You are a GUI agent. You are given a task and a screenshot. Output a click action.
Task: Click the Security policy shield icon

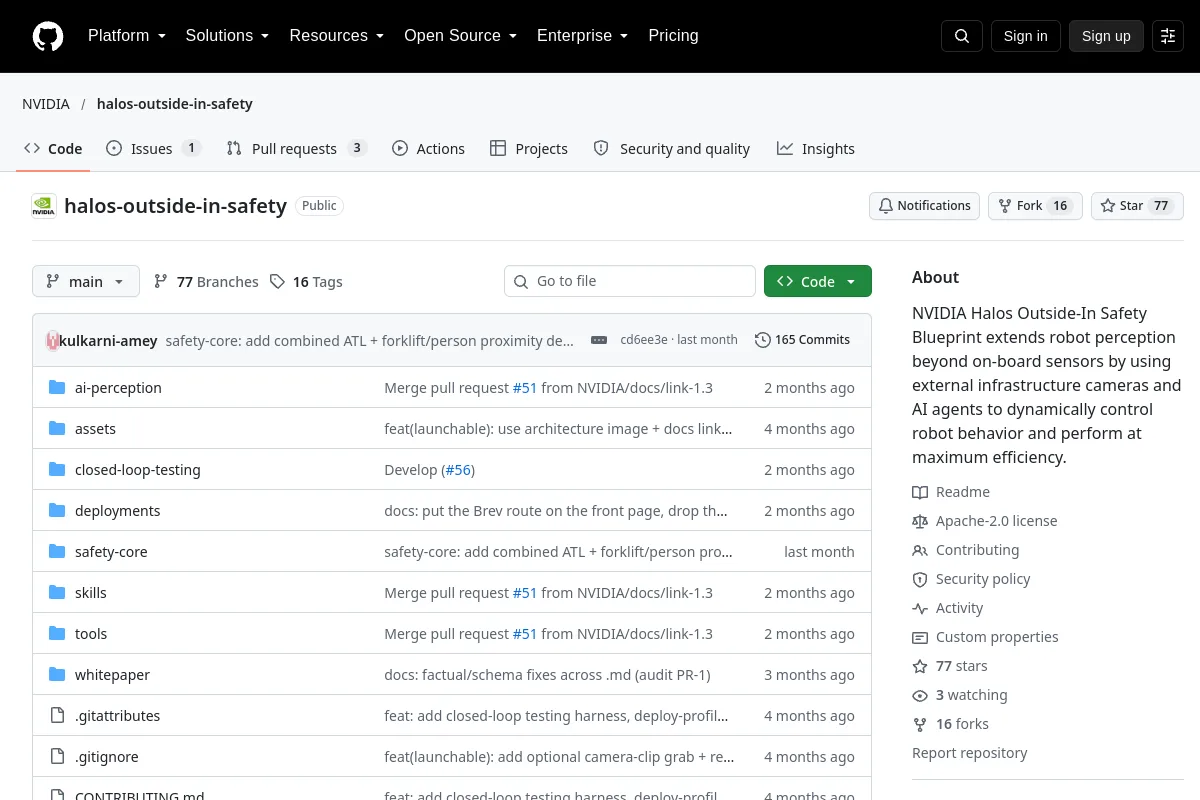tap(920, 579)
